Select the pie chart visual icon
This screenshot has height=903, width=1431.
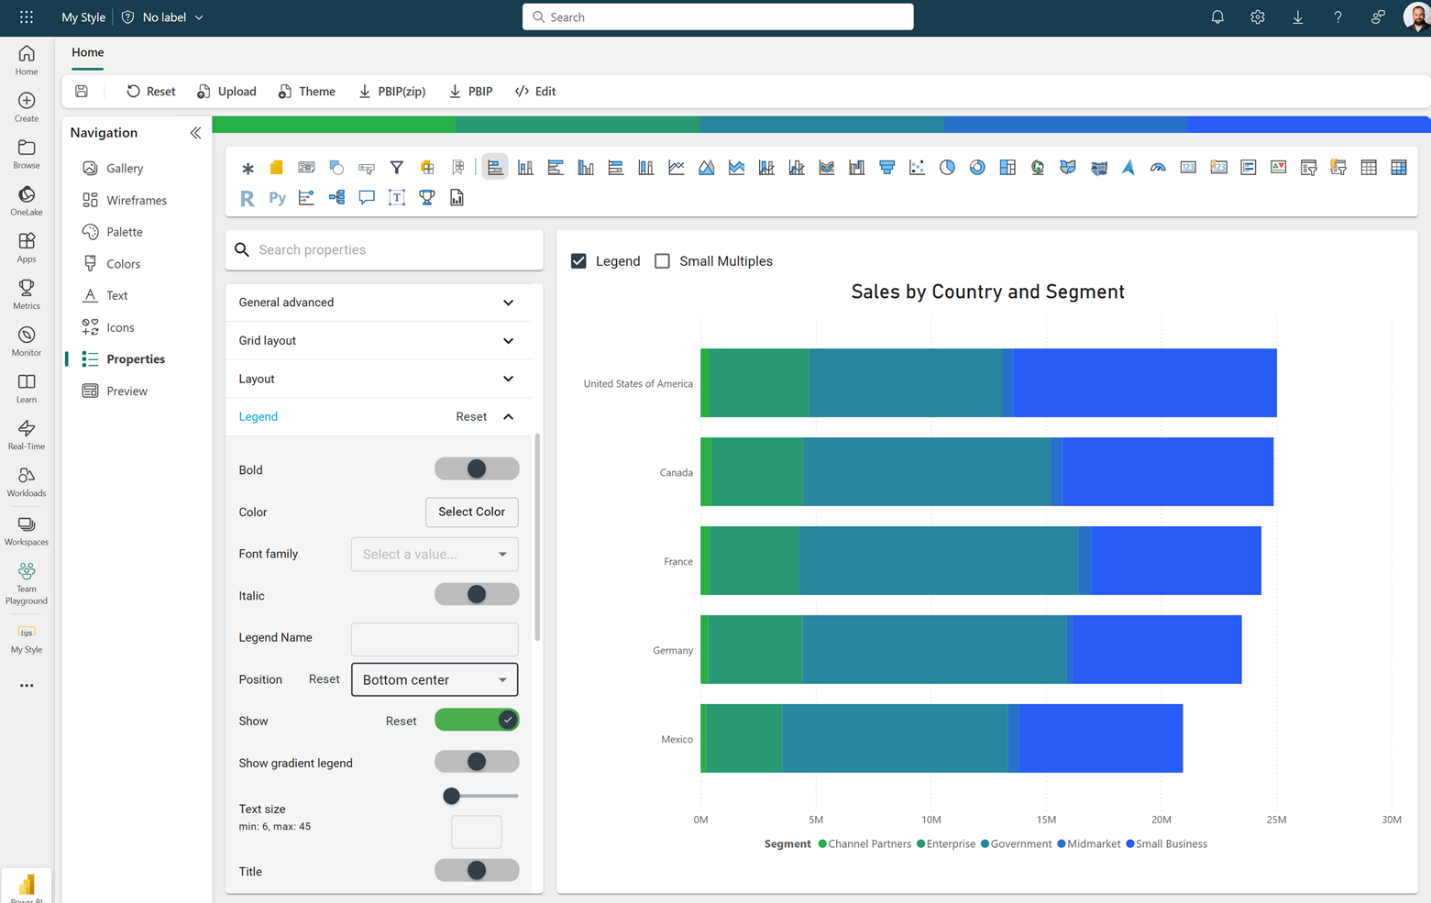(946, 167)
